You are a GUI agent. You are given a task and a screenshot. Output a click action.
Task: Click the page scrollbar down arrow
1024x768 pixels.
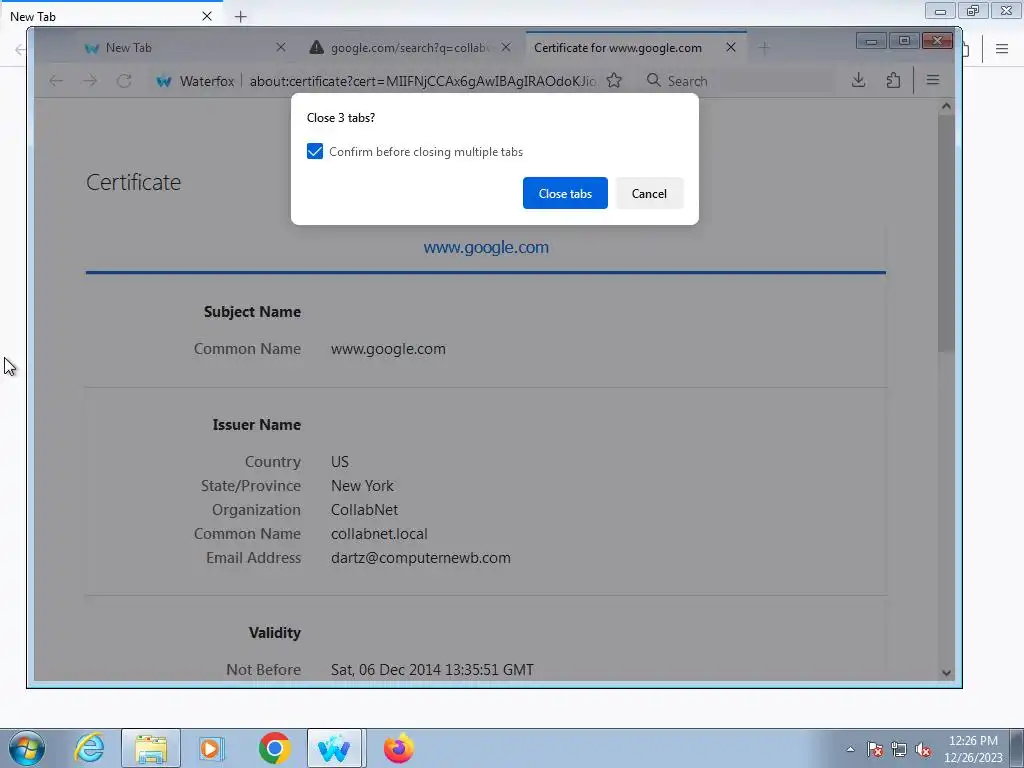(x=946, y=673)
